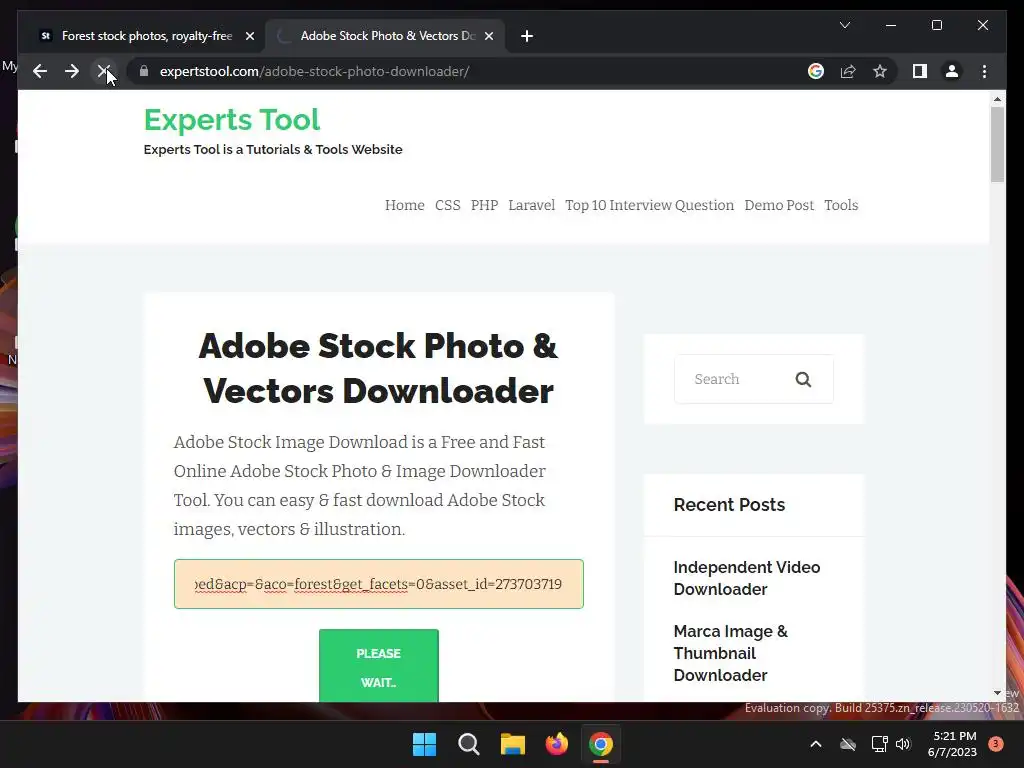Go forward with the browser forward arrow
This screenshot has height=768, width=1024.
[x=72, y=71]
